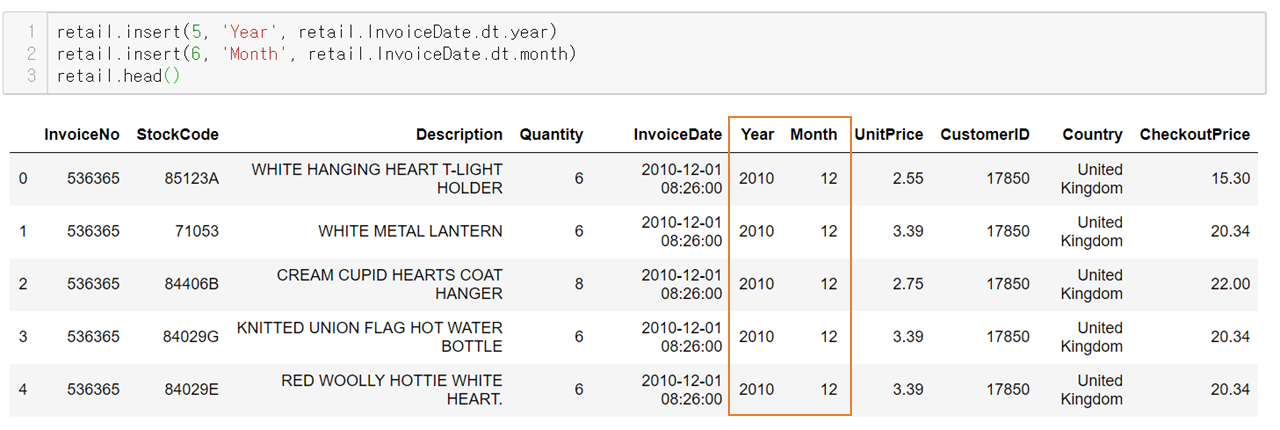Click the quantity value 8
The image size is (1280, 430).
579,284
